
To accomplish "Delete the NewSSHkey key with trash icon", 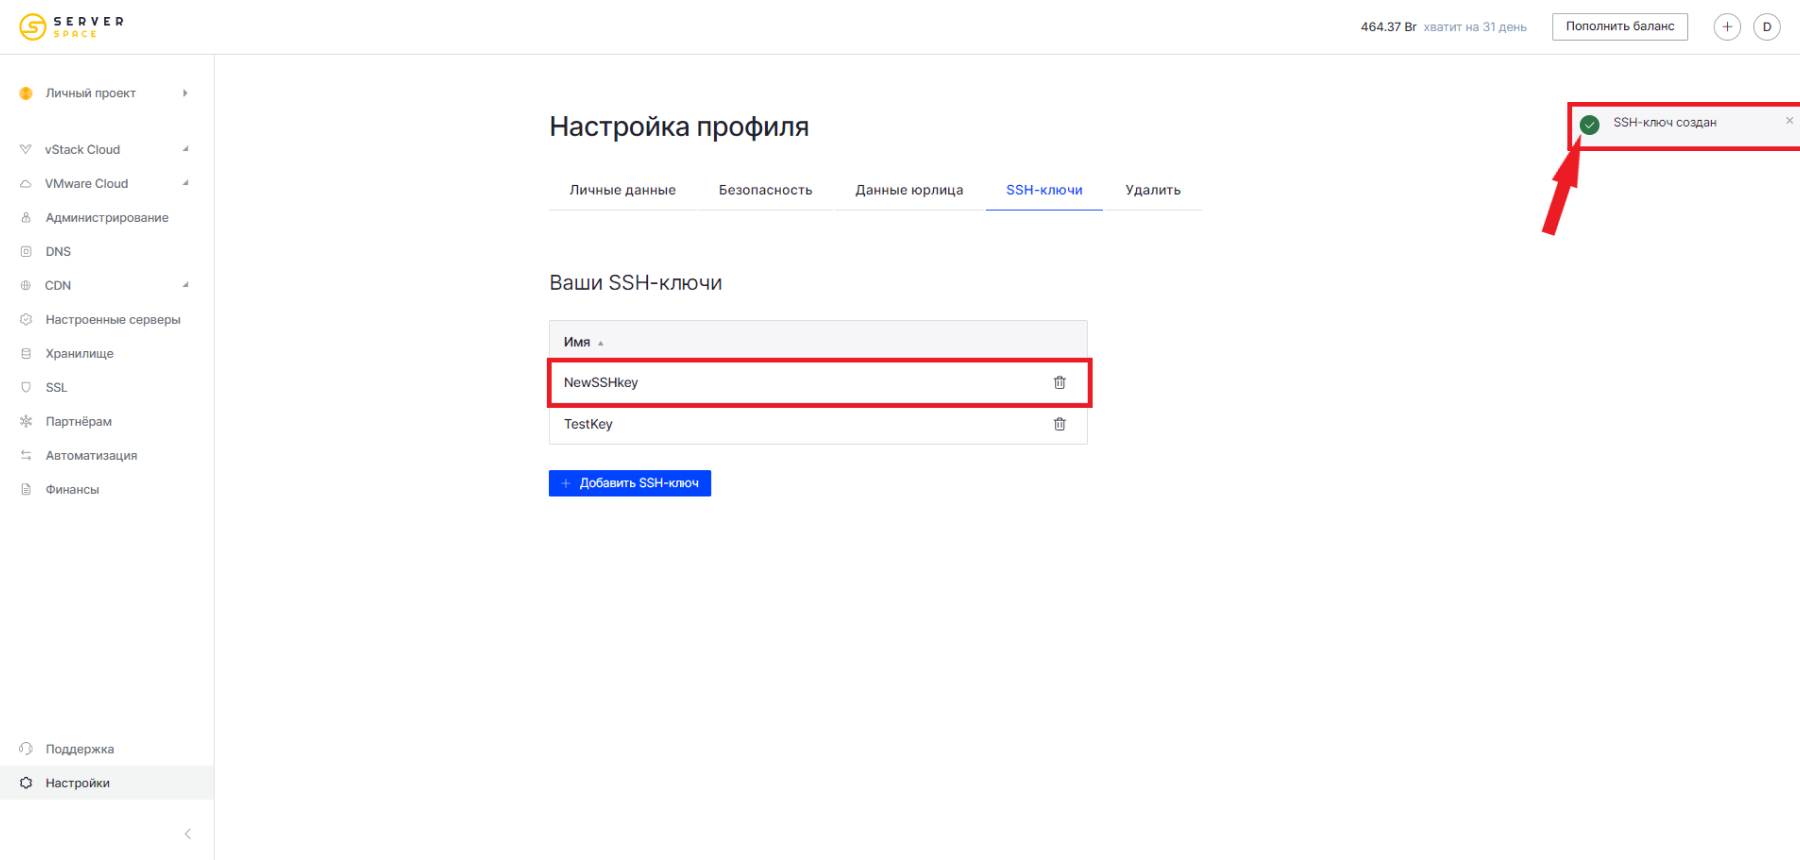I will click(1060, 382).
